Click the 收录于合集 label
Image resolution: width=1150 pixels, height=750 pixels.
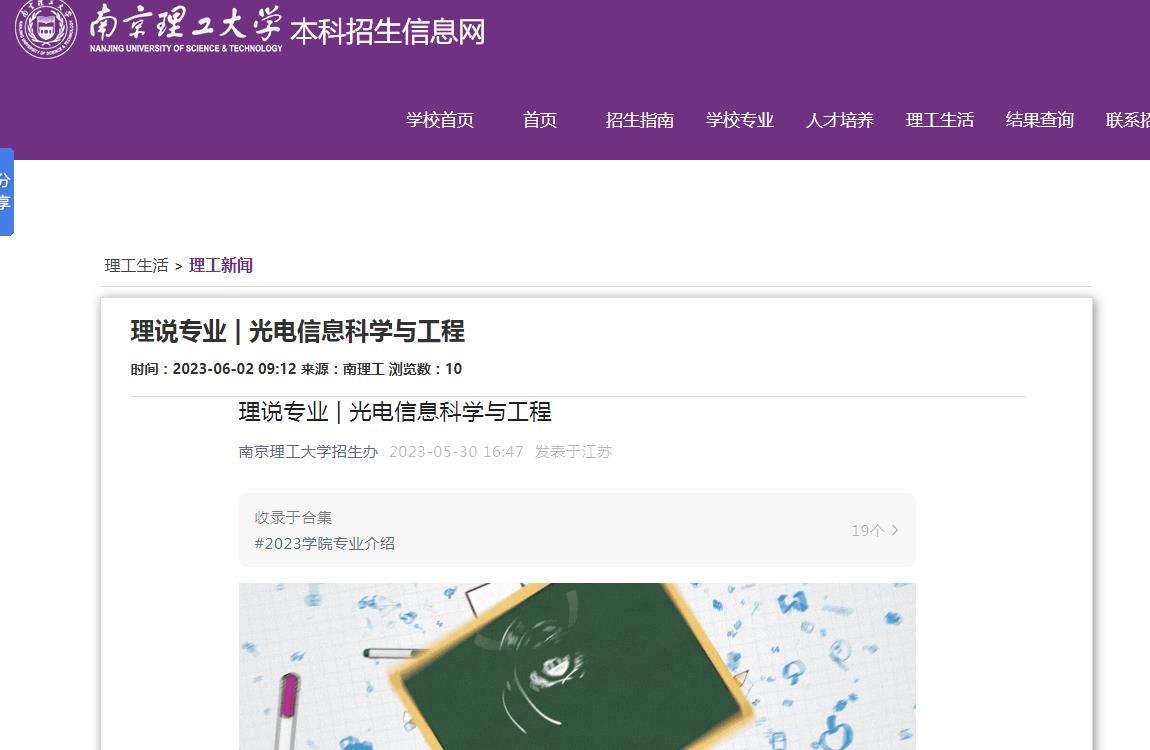click(293, 518)
